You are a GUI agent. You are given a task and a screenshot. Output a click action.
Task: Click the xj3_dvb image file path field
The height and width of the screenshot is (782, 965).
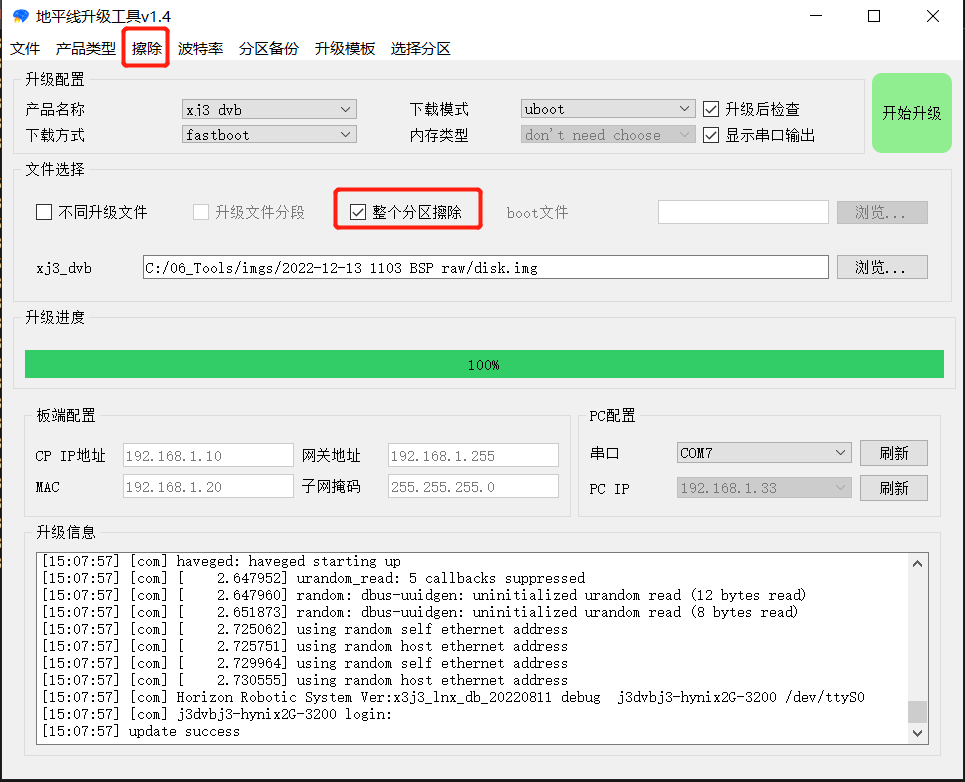point(485,267)
